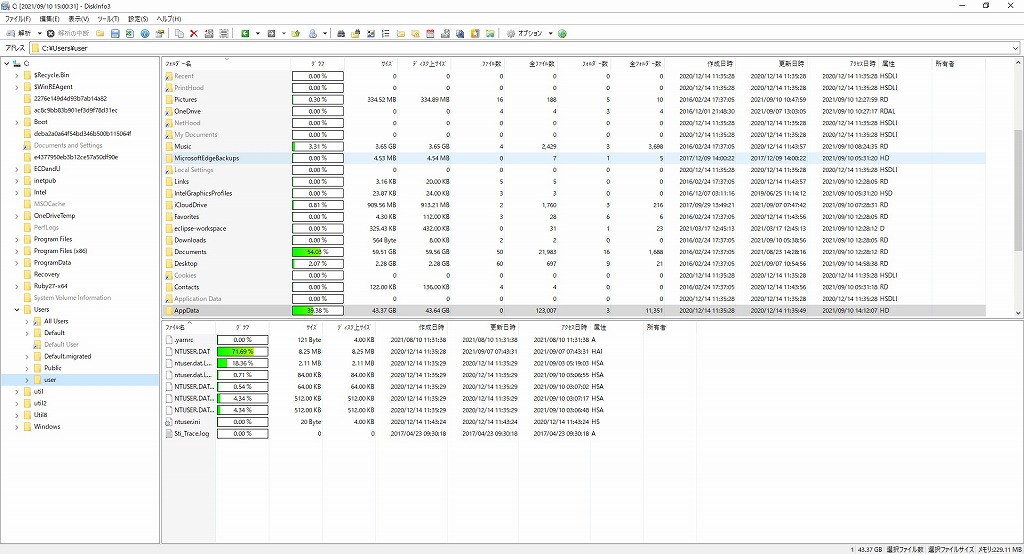The height and width of the screenshot is (554, 1024).
Task: Open the 設定(S) menu
Action: point(138,19)
